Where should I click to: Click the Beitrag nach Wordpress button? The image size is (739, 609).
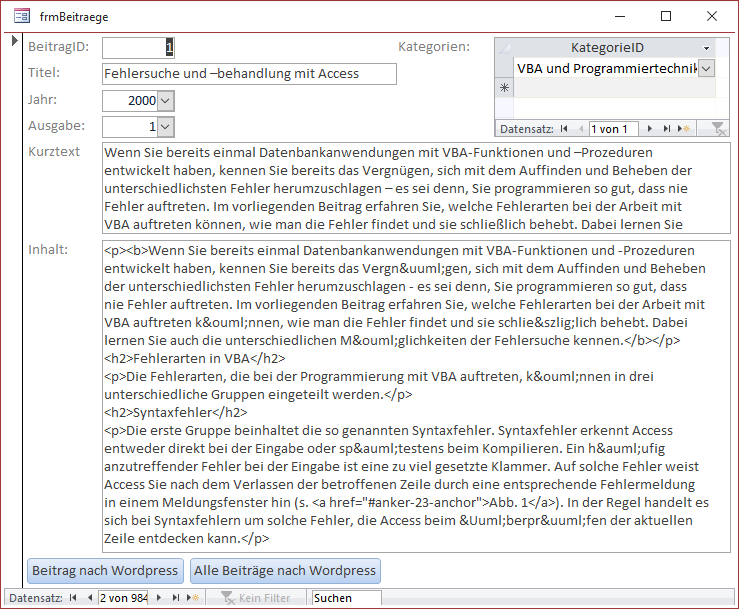pos(105,571)
